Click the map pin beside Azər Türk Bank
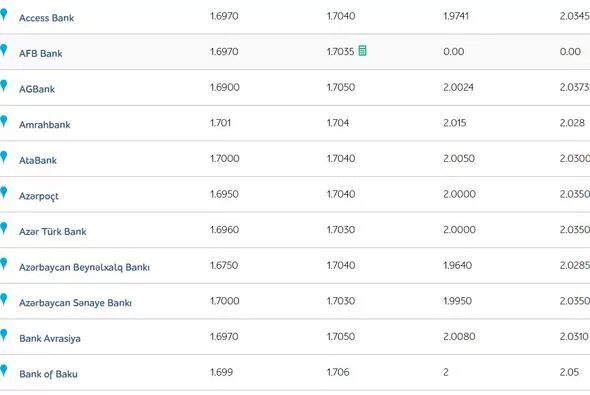The height and width of the screenshot is (395, 590). [3, 228]
